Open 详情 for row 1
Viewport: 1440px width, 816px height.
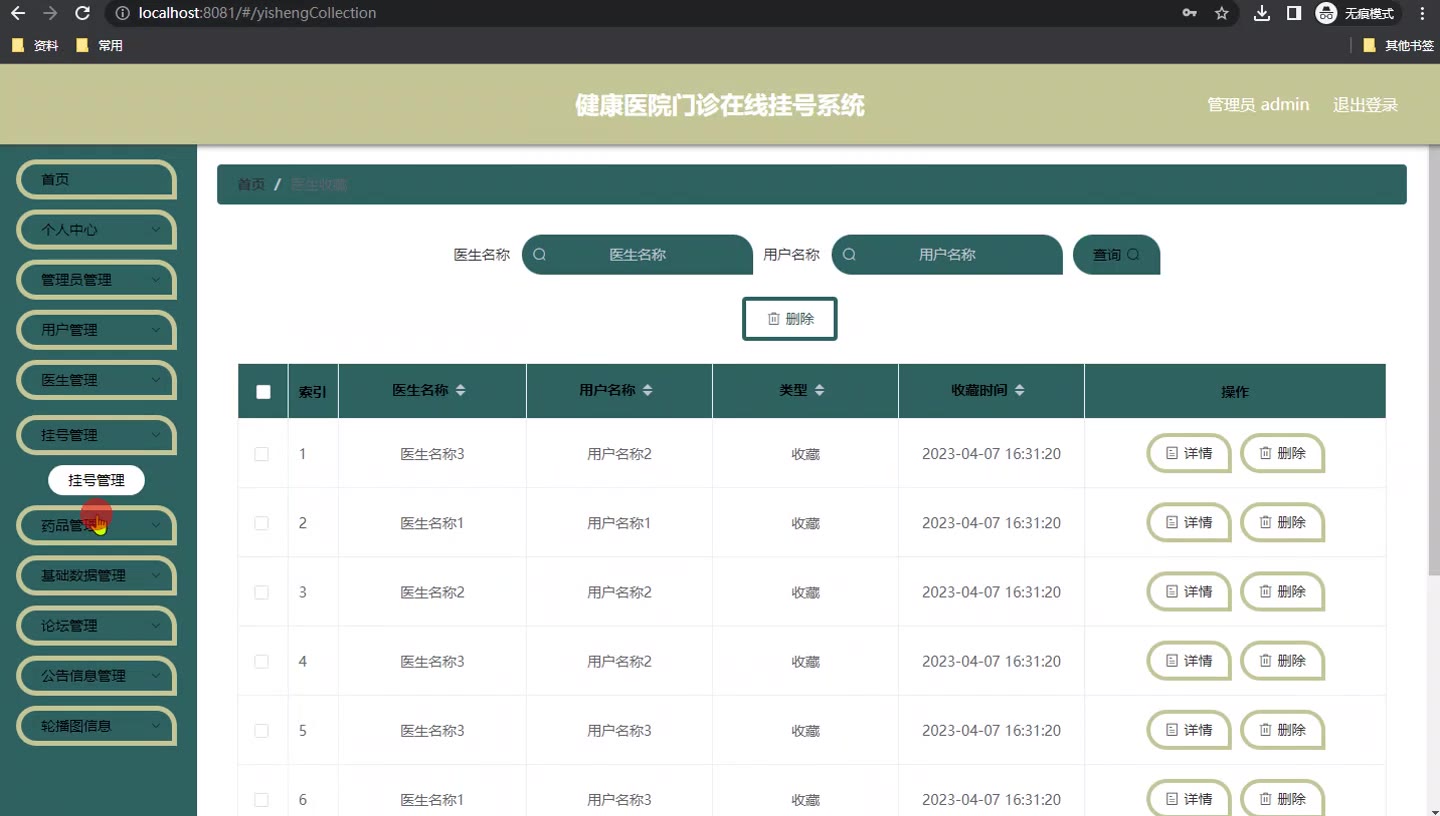point(1189,454)
